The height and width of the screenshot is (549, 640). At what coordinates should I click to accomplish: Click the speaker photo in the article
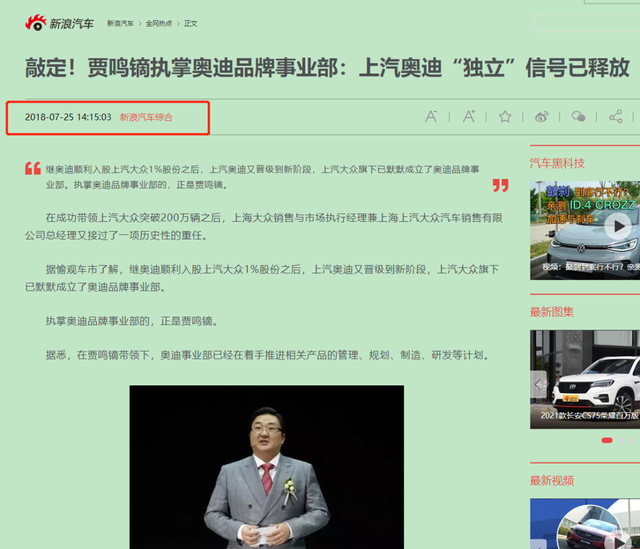[267, 467]
